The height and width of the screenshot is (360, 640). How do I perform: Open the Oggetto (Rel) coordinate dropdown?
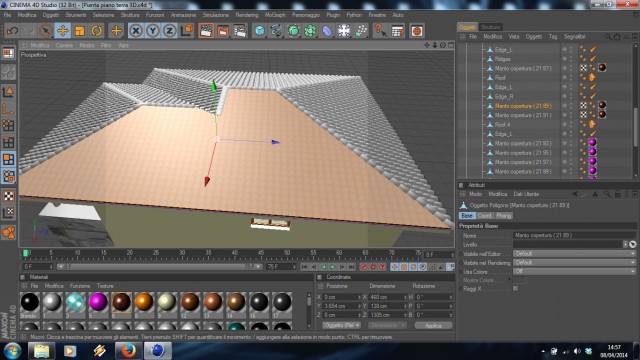point(342,325)
